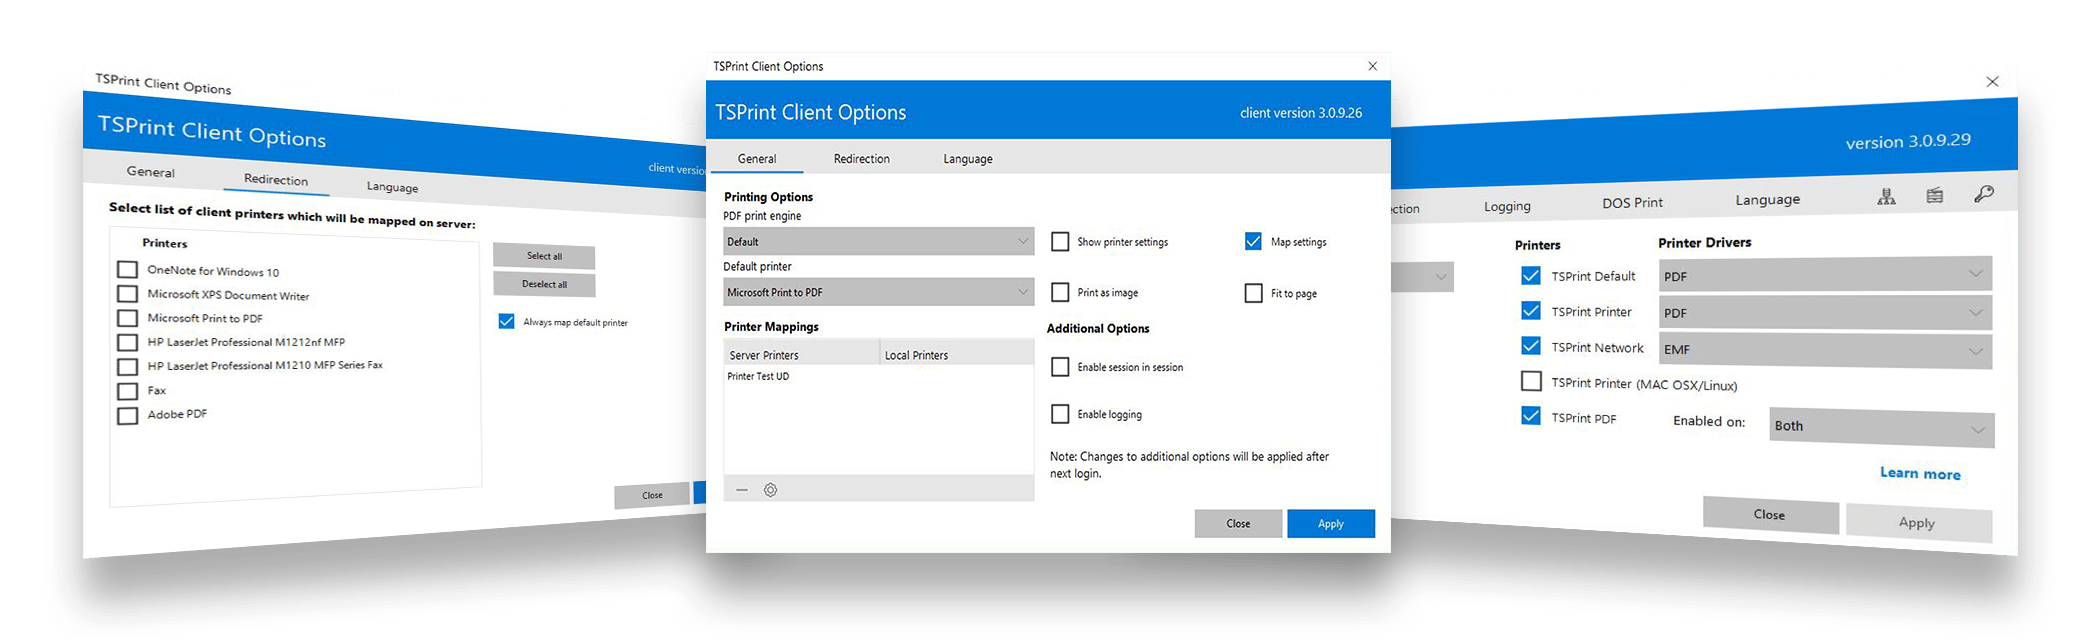Check Microsoft Print to PDF in left window
The width and height of the screenshot is (2100, 641).
pos(127,318)
